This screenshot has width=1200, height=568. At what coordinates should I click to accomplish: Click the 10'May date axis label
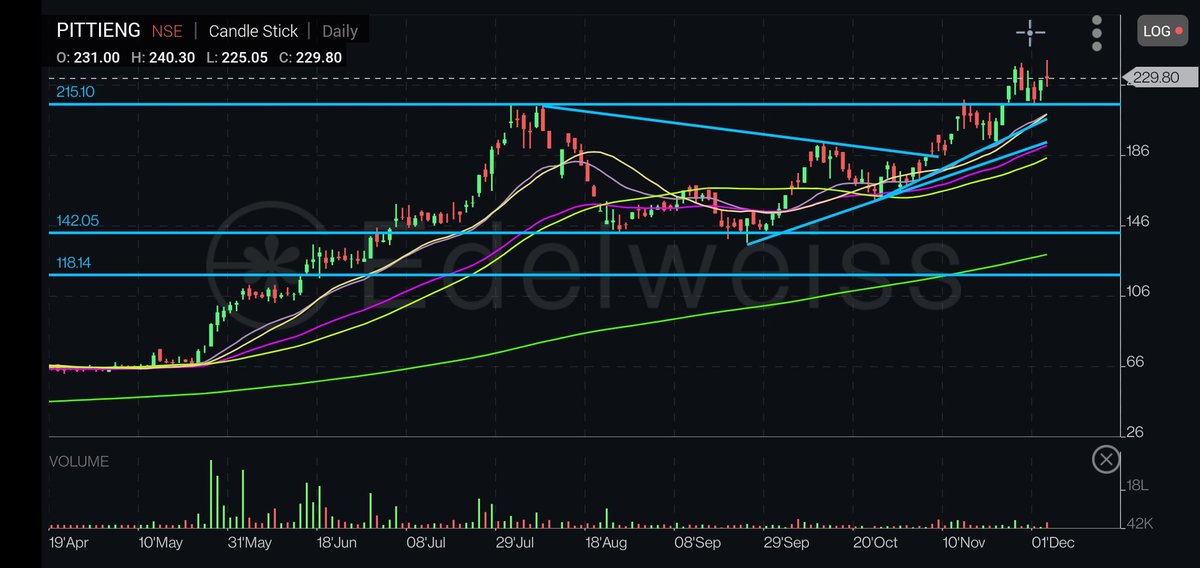tap(160, 543)
